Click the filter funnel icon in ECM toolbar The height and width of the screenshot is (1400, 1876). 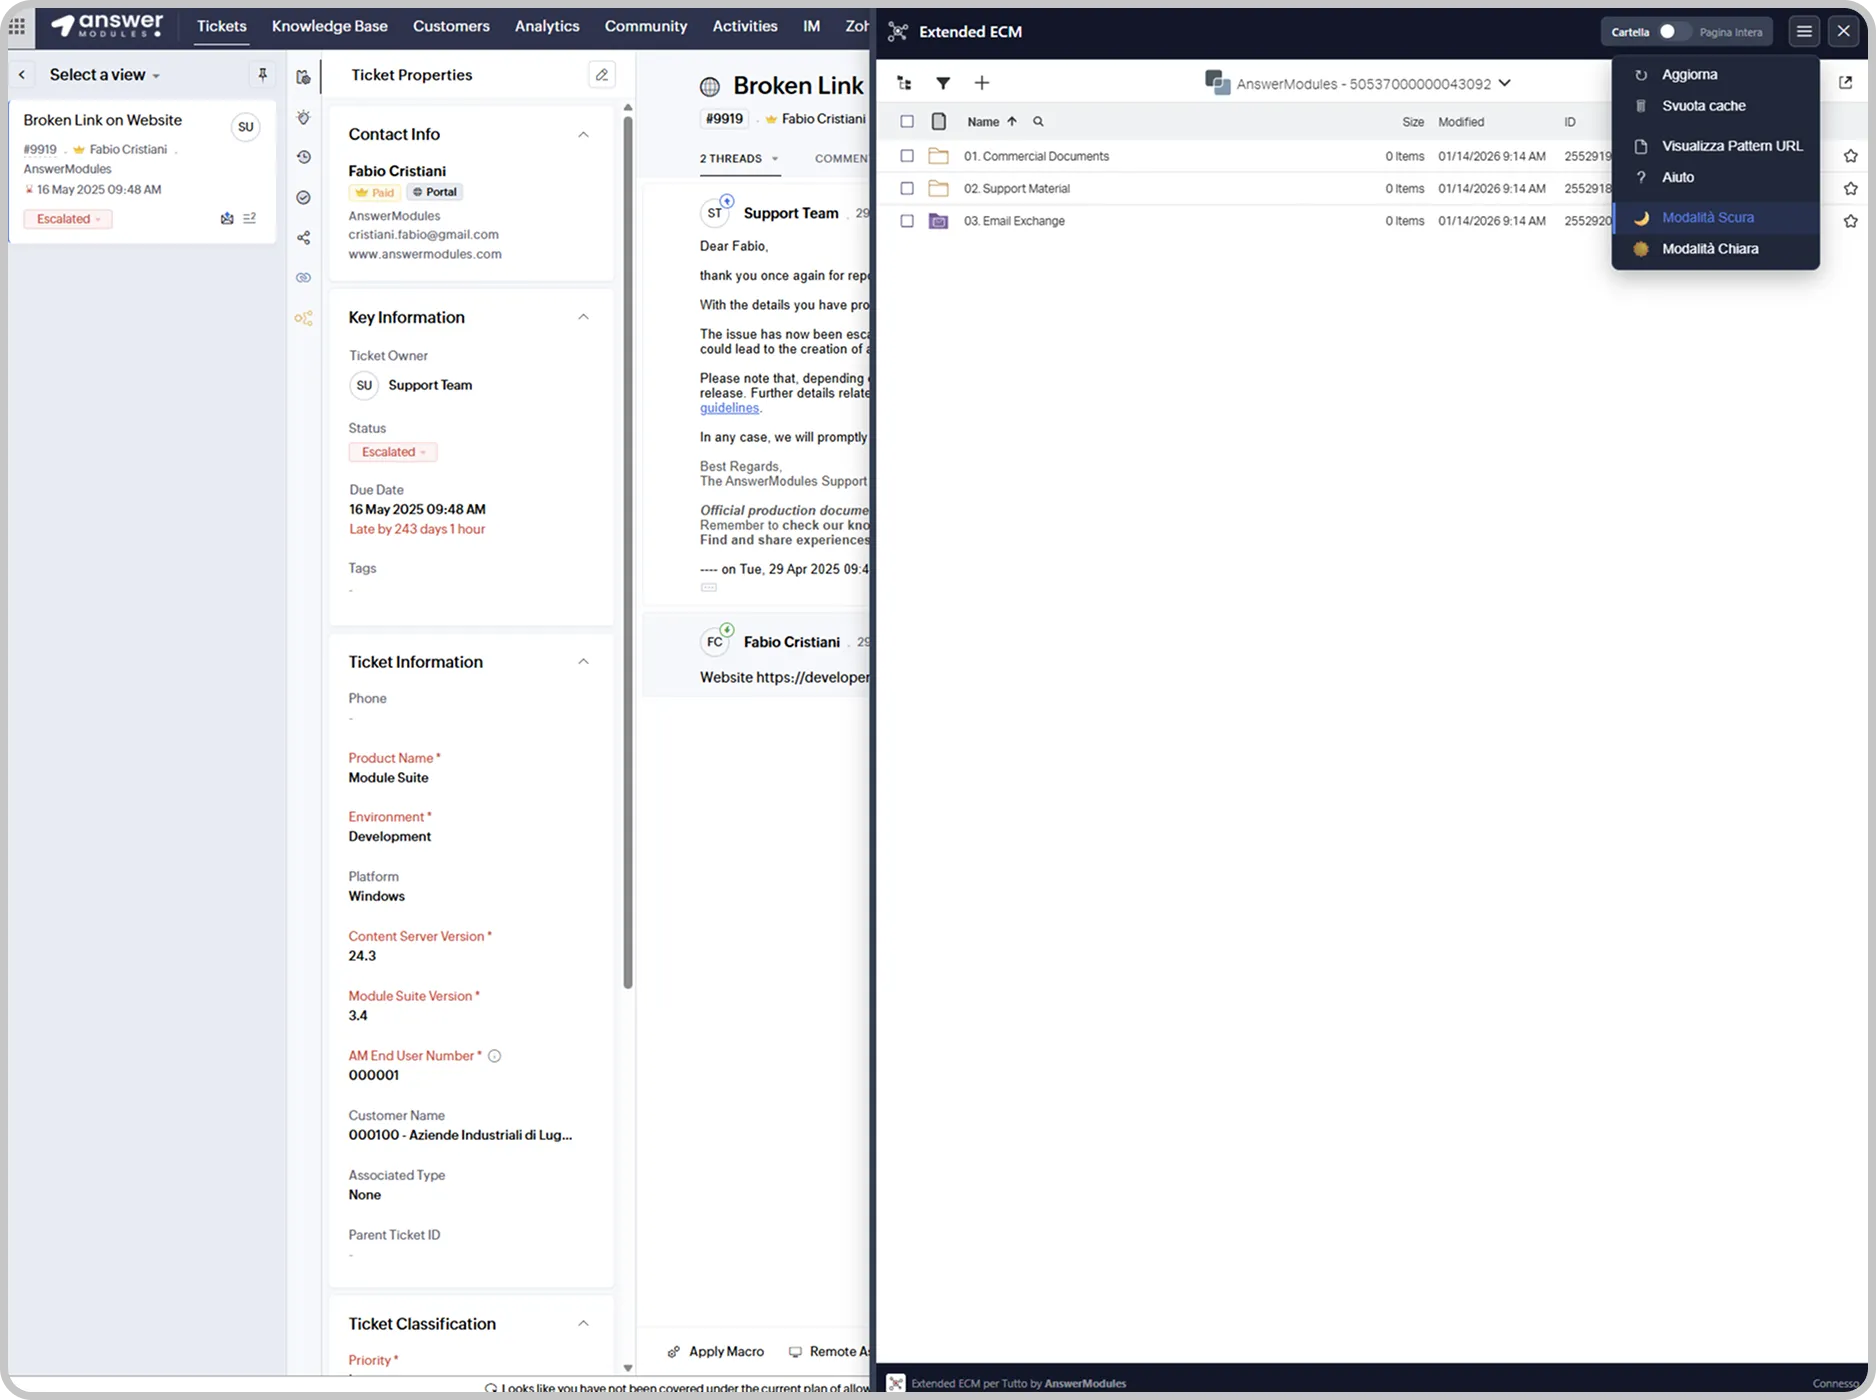pos(942,84)
